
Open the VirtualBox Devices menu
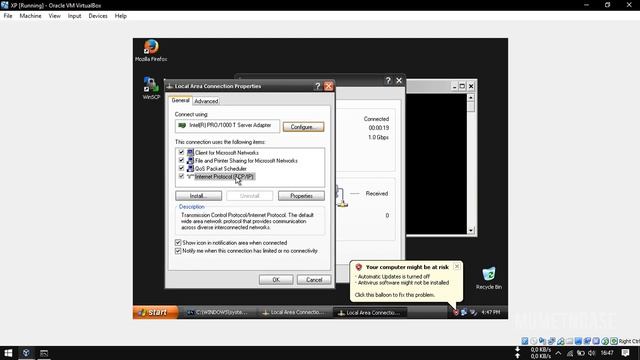[98, 16]
